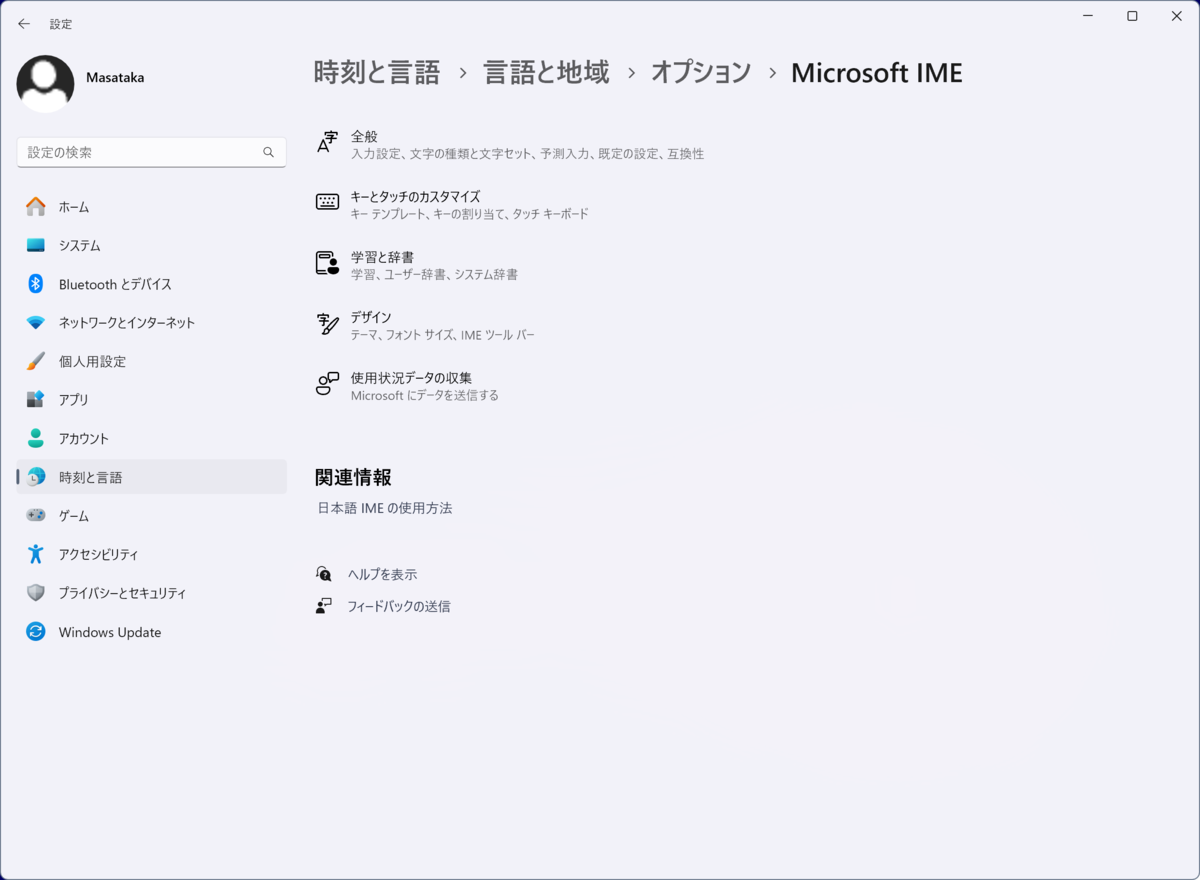Click the ホーム house icon
Screen dimensions: 1200x880
coord(36,207)
